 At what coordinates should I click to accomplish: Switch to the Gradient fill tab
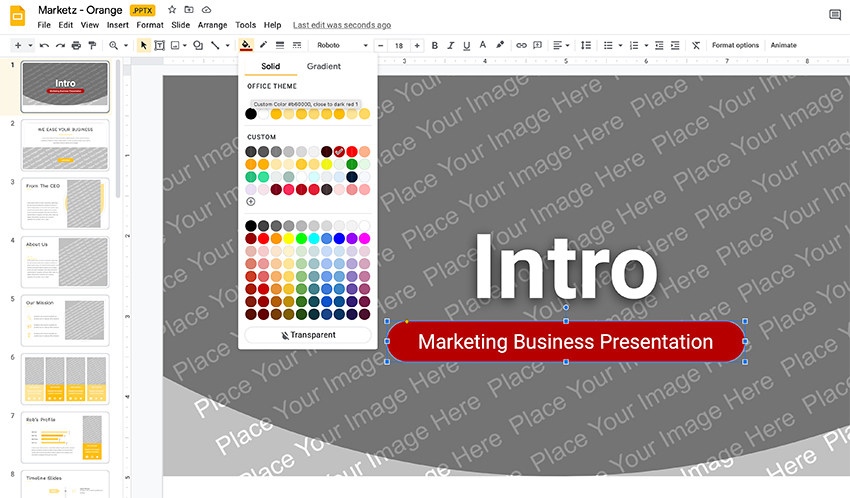click(324, 66)
